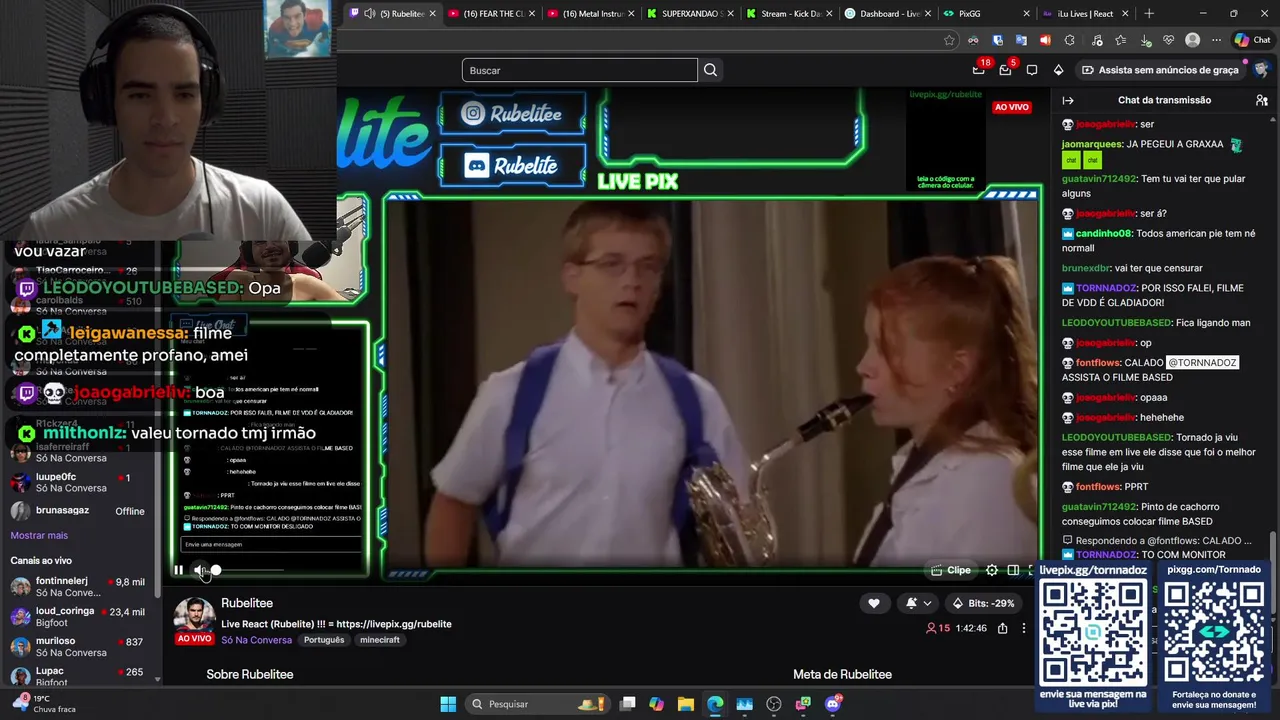Viewport: 1280px width, 720px height.
Task: Open the whispers speech bubble icon
Action: [1032, 70]
